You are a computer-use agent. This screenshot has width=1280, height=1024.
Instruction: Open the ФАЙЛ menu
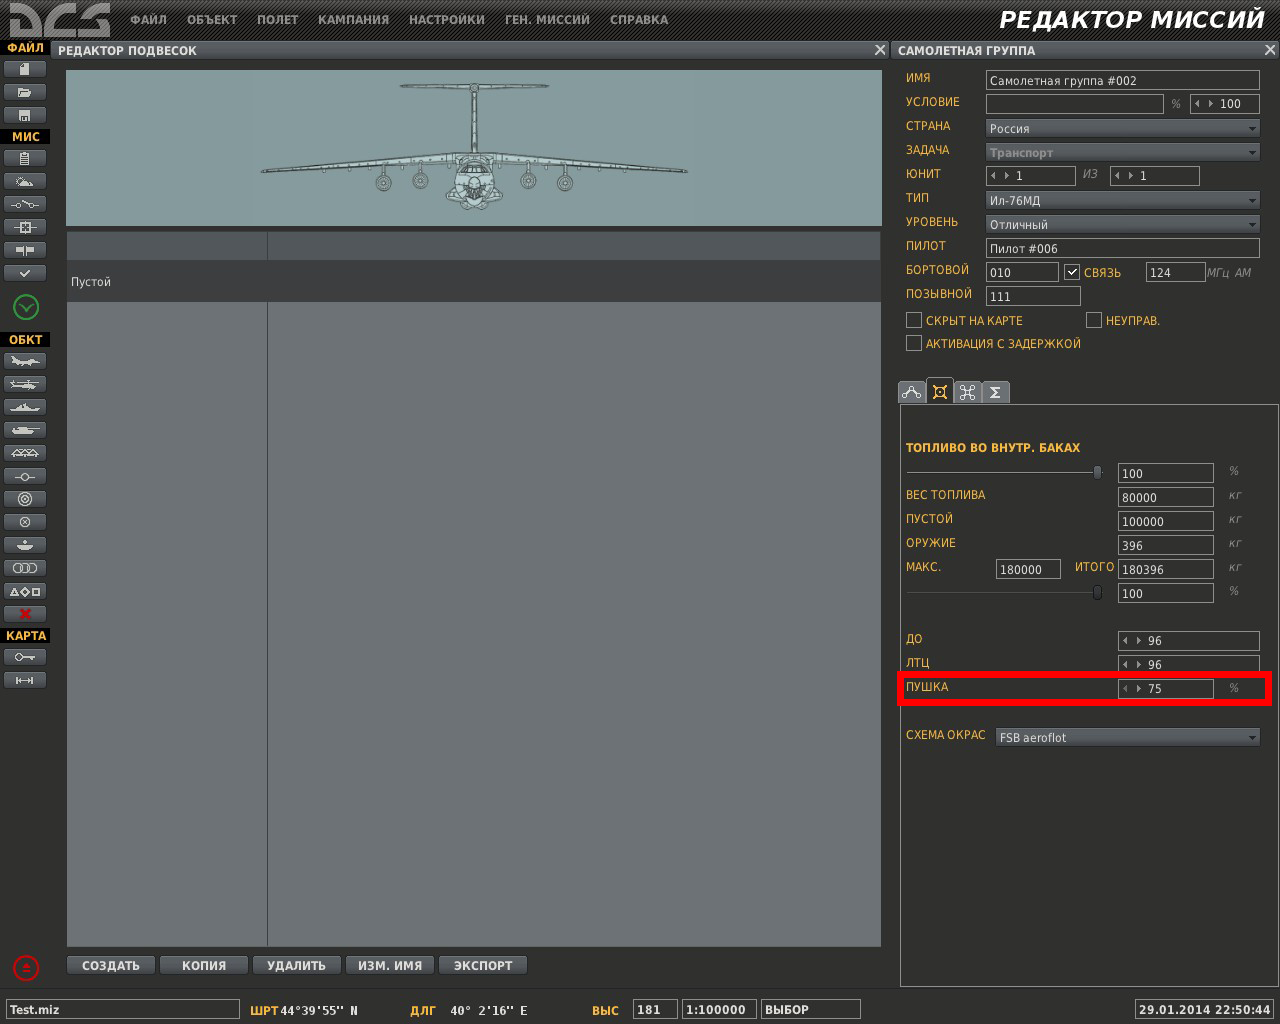(148, 19)
